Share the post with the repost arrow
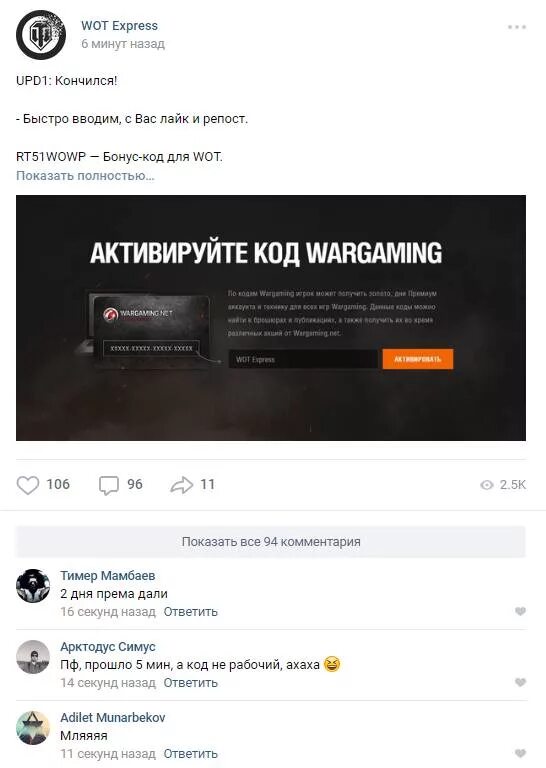The width and height of the screenshot is (546, 768). 182,485
